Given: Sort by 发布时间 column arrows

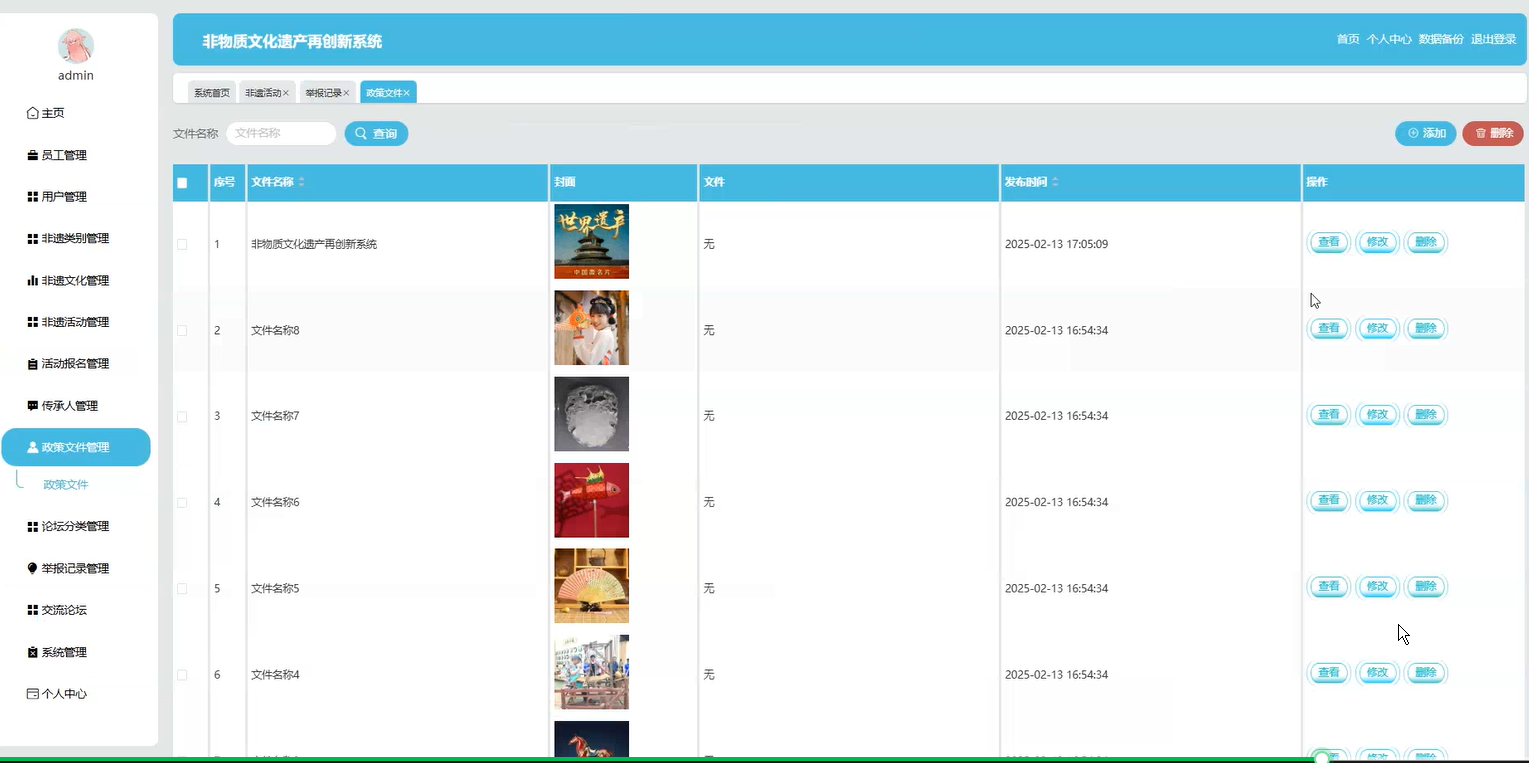Looking at the screenshot, I should [1055, 182].
